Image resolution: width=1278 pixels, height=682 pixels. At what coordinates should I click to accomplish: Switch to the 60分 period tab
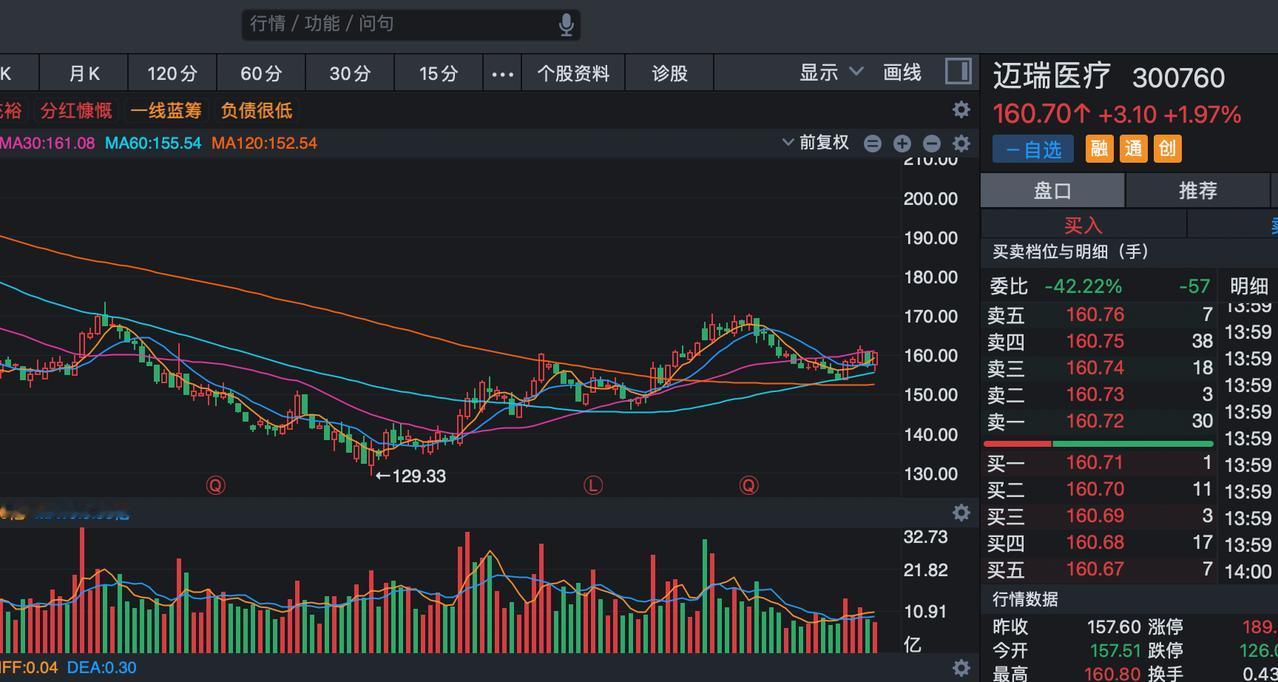tap(261, 73)
